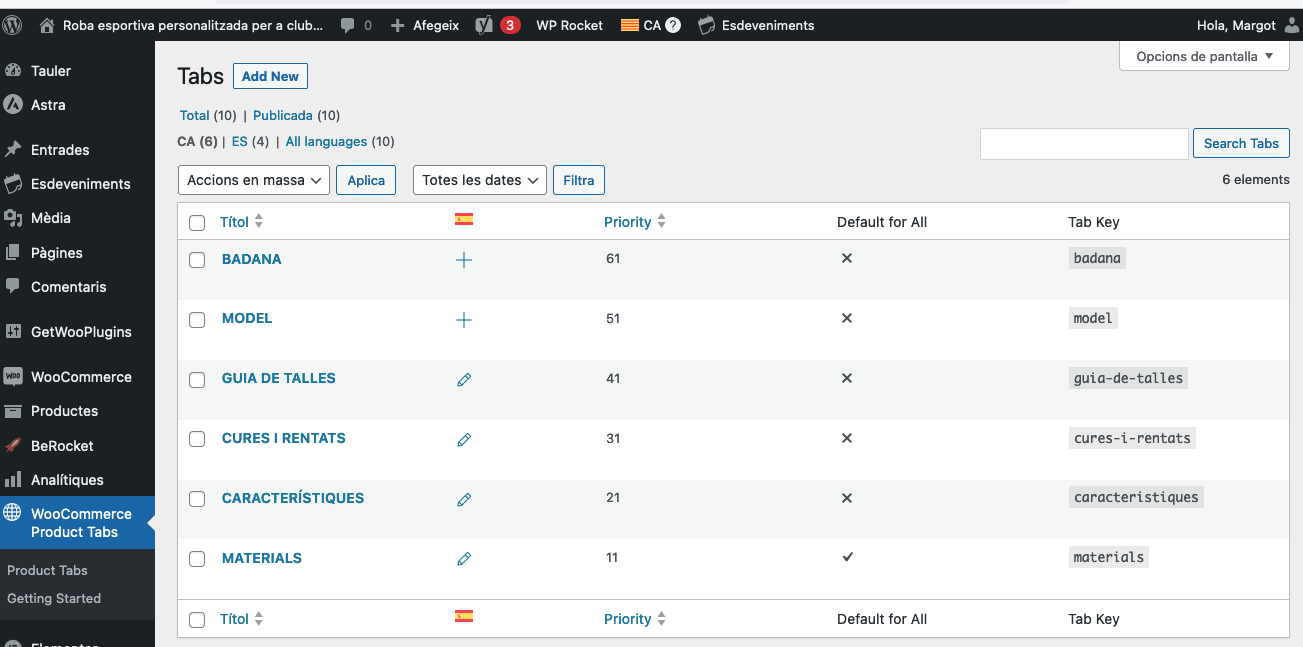
Task: Click Tauler dashboard sidebar icon
Action: (x=13, y=71)
